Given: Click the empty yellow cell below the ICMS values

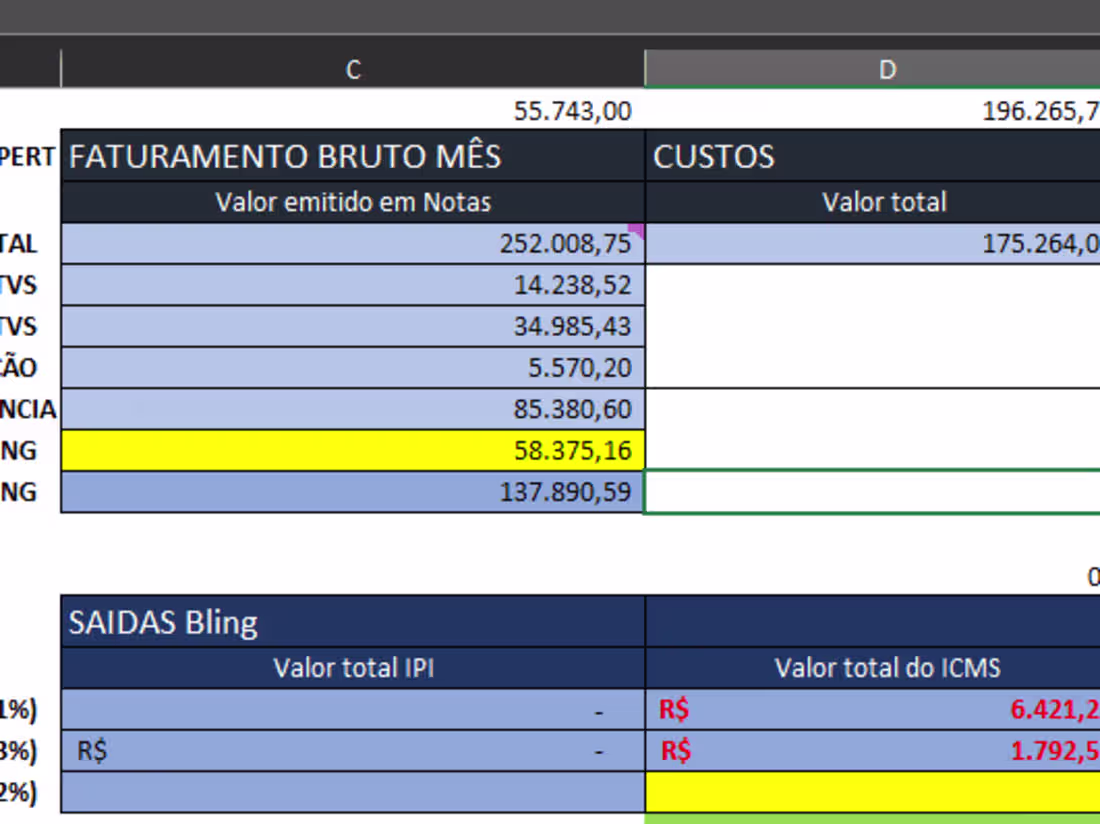Looking at the screenshot, I should pyautogui.click(x=886, y=791).
